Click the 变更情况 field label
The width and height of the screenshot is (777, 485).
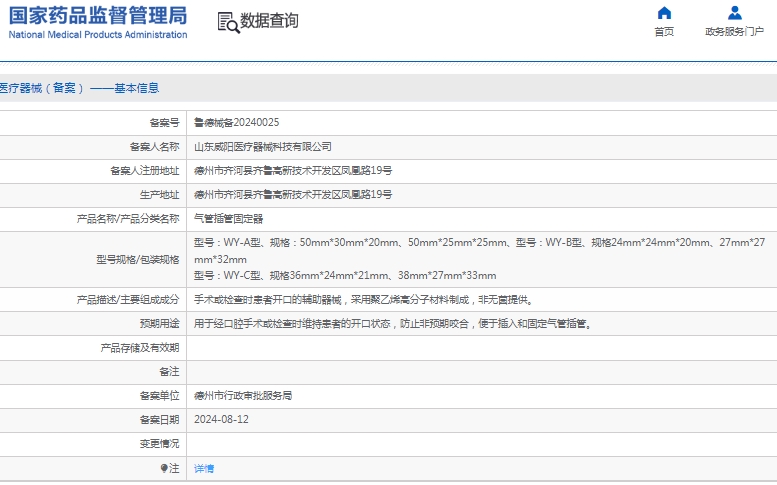tap(160, 443)
